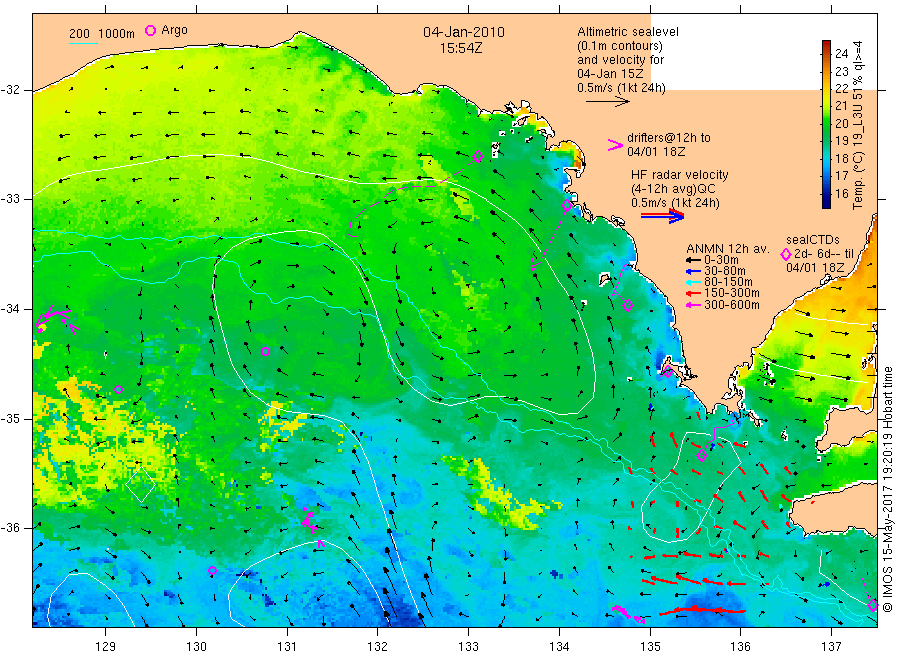Click the red 150-300m ANMN legend arrow

coord(693,293)
